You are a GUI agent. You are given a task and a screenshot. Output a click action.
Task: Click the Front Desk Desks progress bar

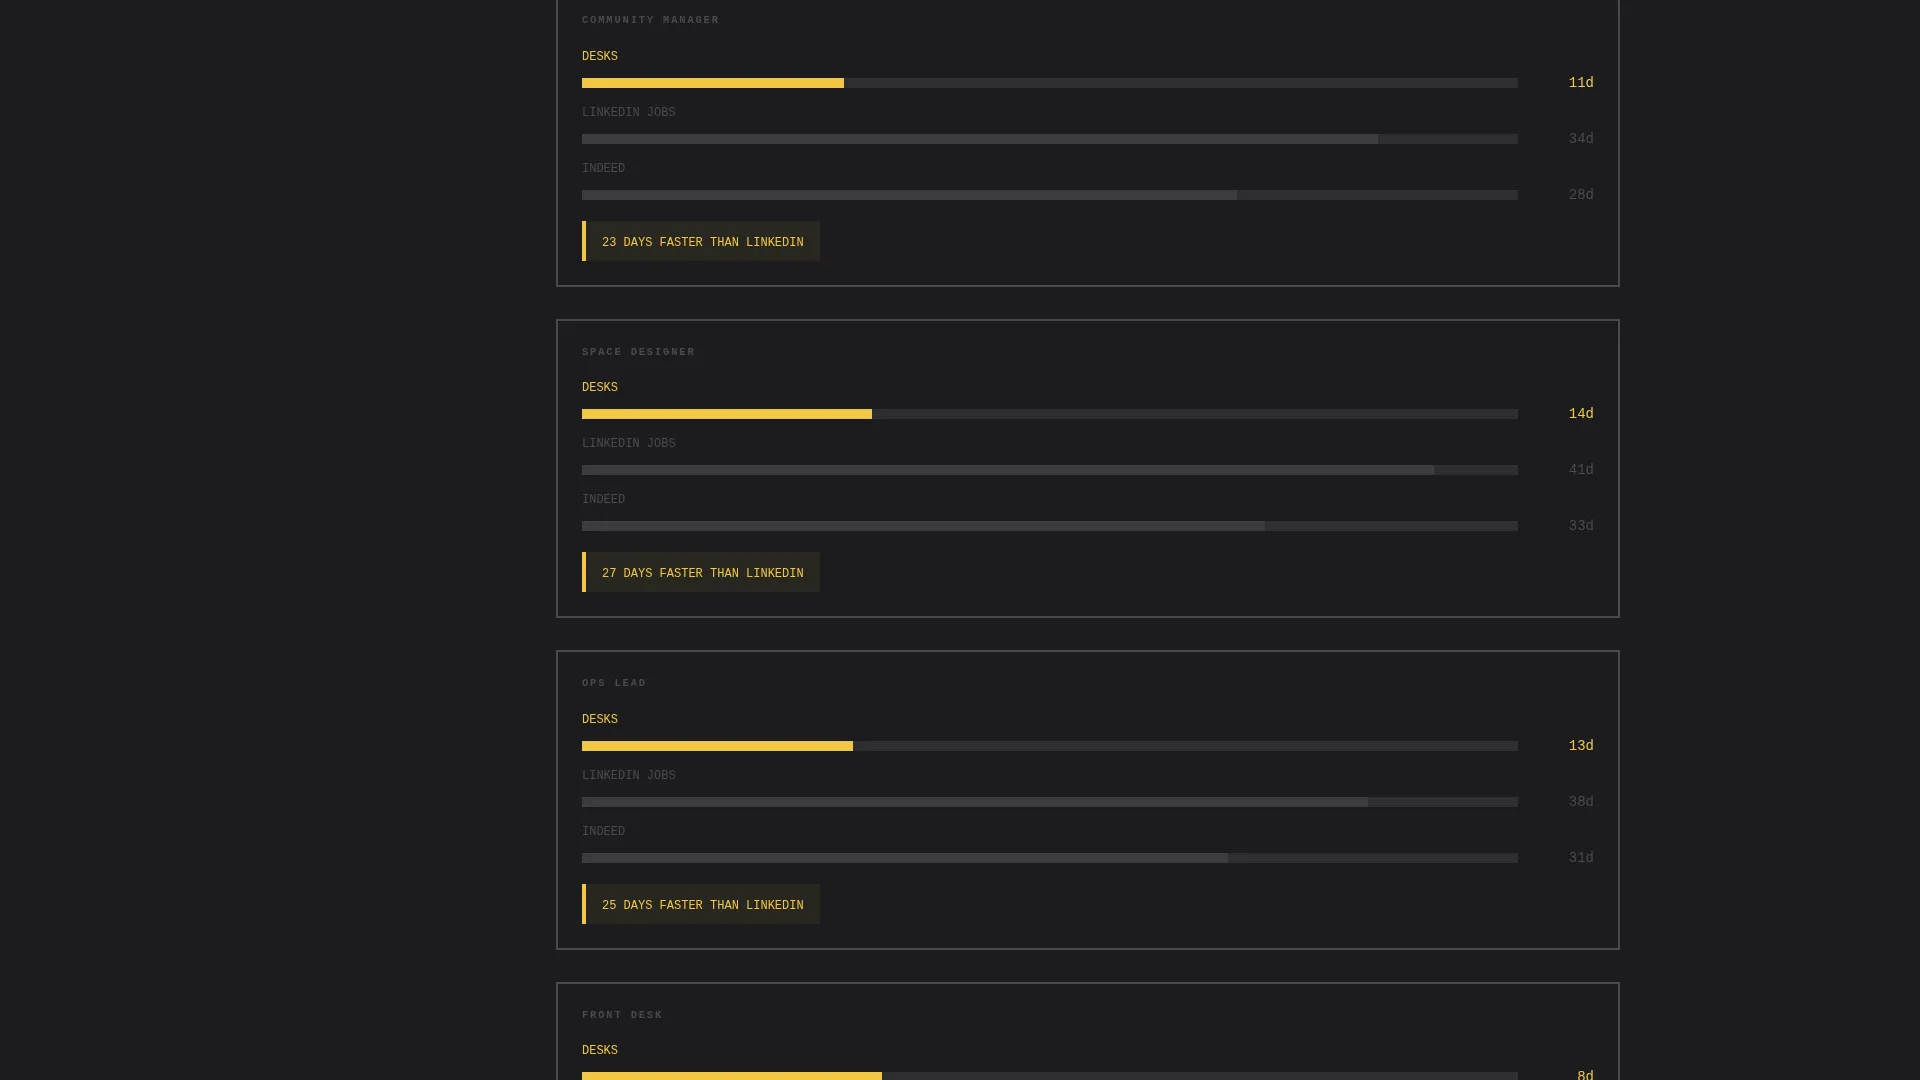point(1050,1076)
